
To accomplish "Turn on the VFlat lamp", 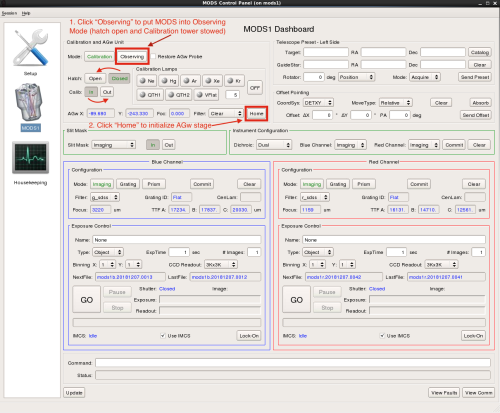I will pyautogui.click(x=208, y=95).
